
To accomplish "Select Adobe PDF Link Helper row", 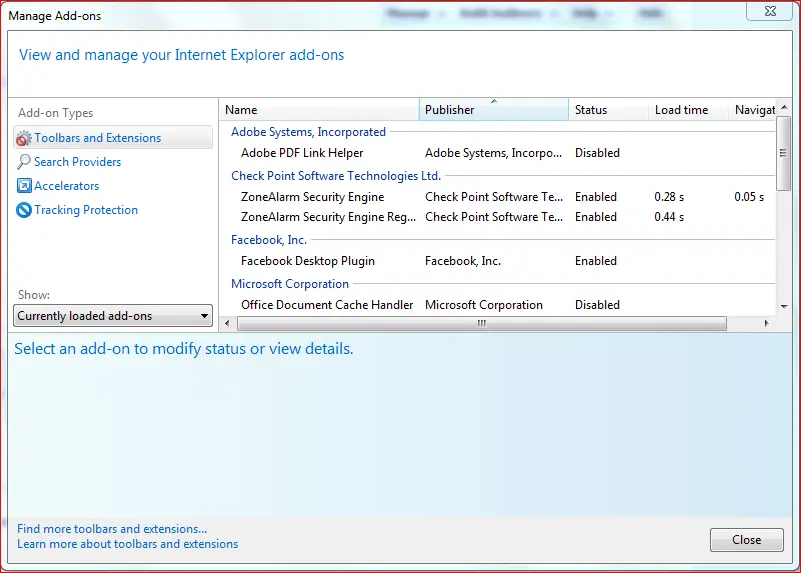I will click(x=498, y=153).
